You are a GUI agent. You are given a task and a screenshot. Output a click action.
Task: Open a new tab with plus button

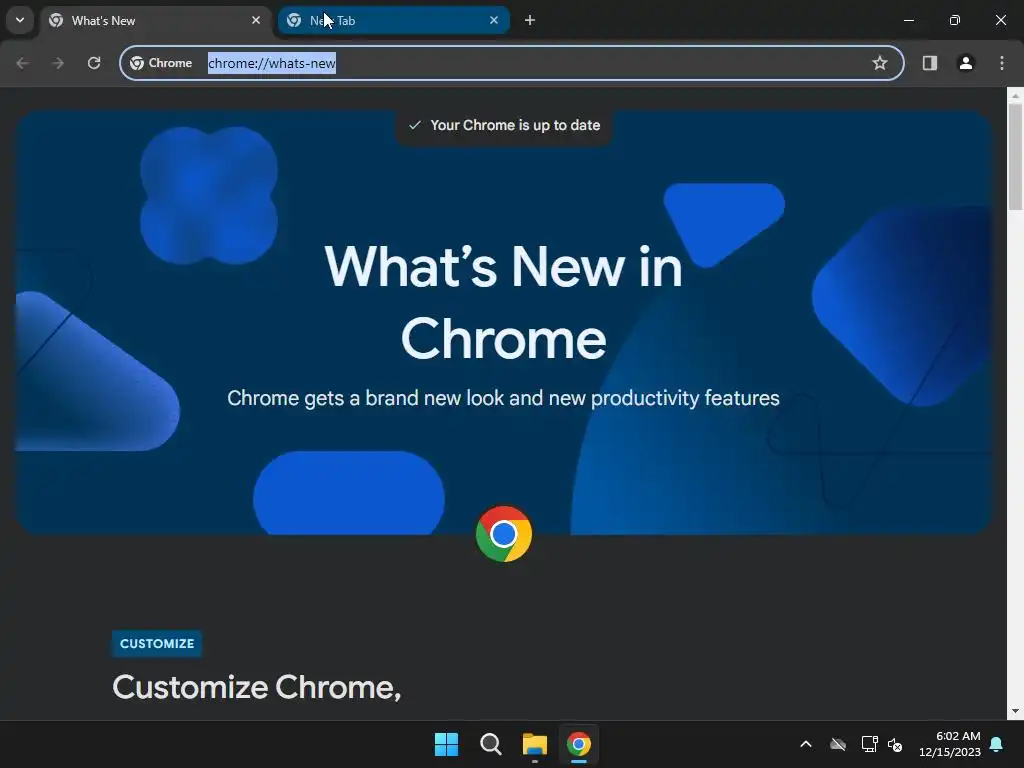530,20
